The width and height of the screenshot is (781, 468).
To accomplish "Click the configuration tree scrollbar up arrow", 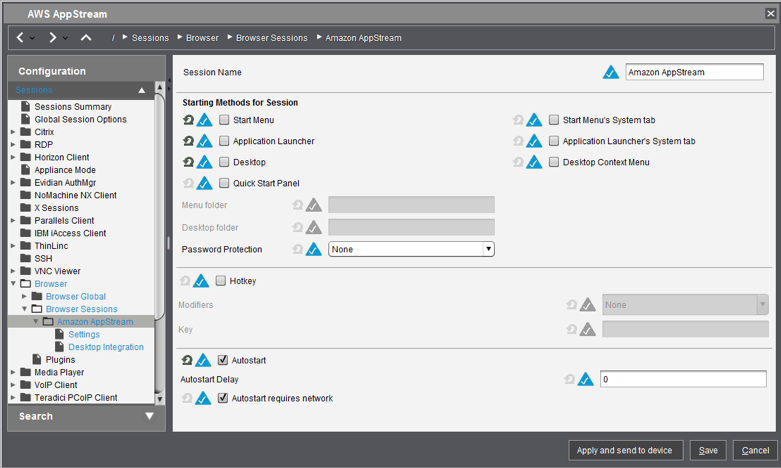I will click(x=159, y=87).
